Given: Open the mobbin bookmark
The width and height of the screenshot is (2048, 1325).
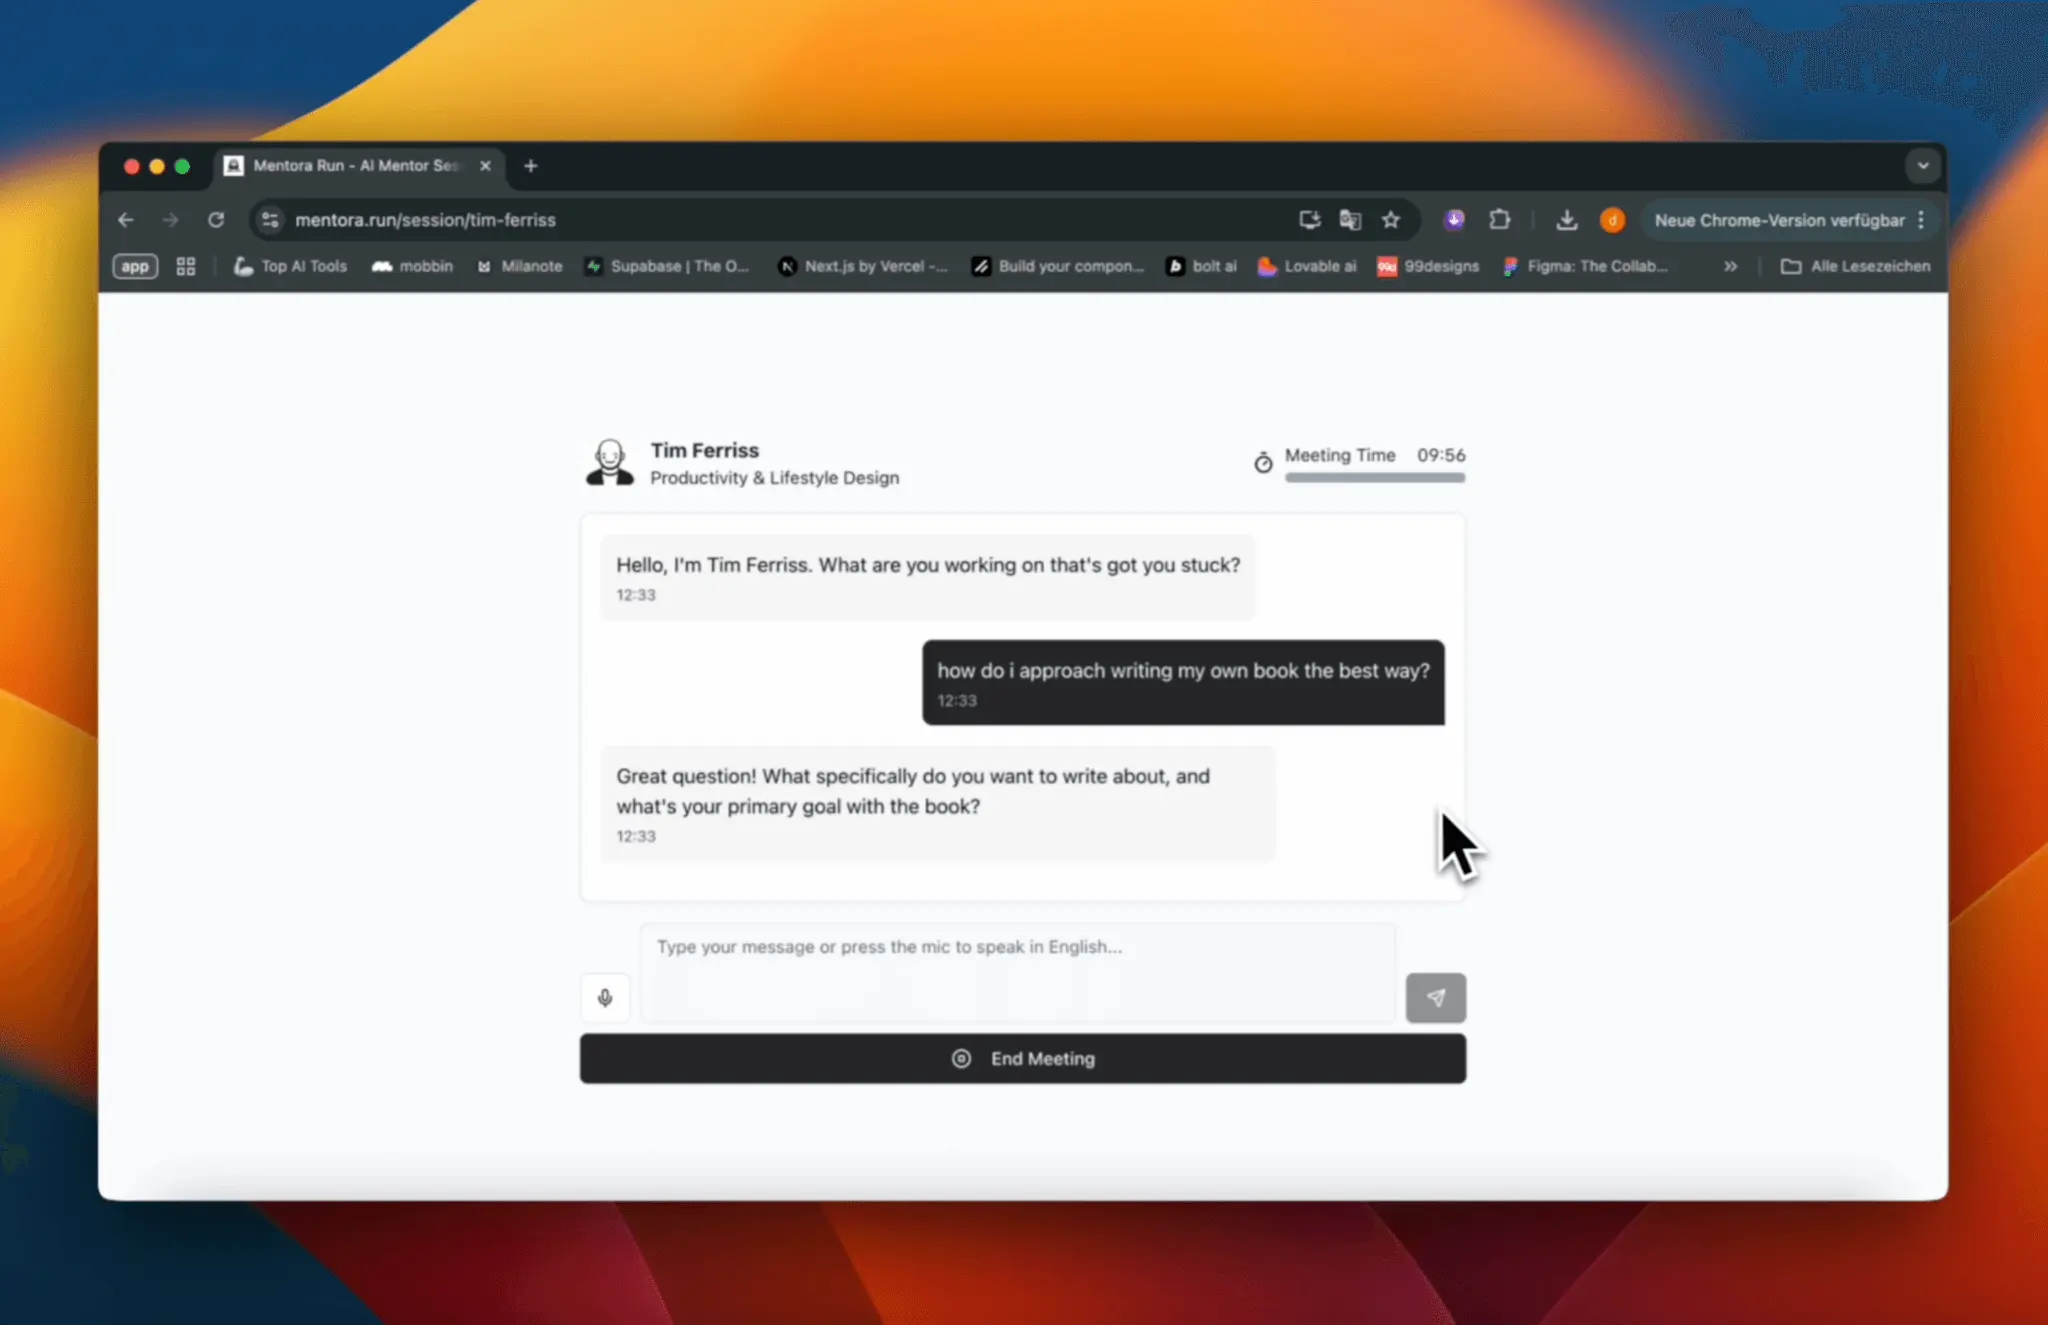Looking at the screenshot, I should click(x=412, y=266).
